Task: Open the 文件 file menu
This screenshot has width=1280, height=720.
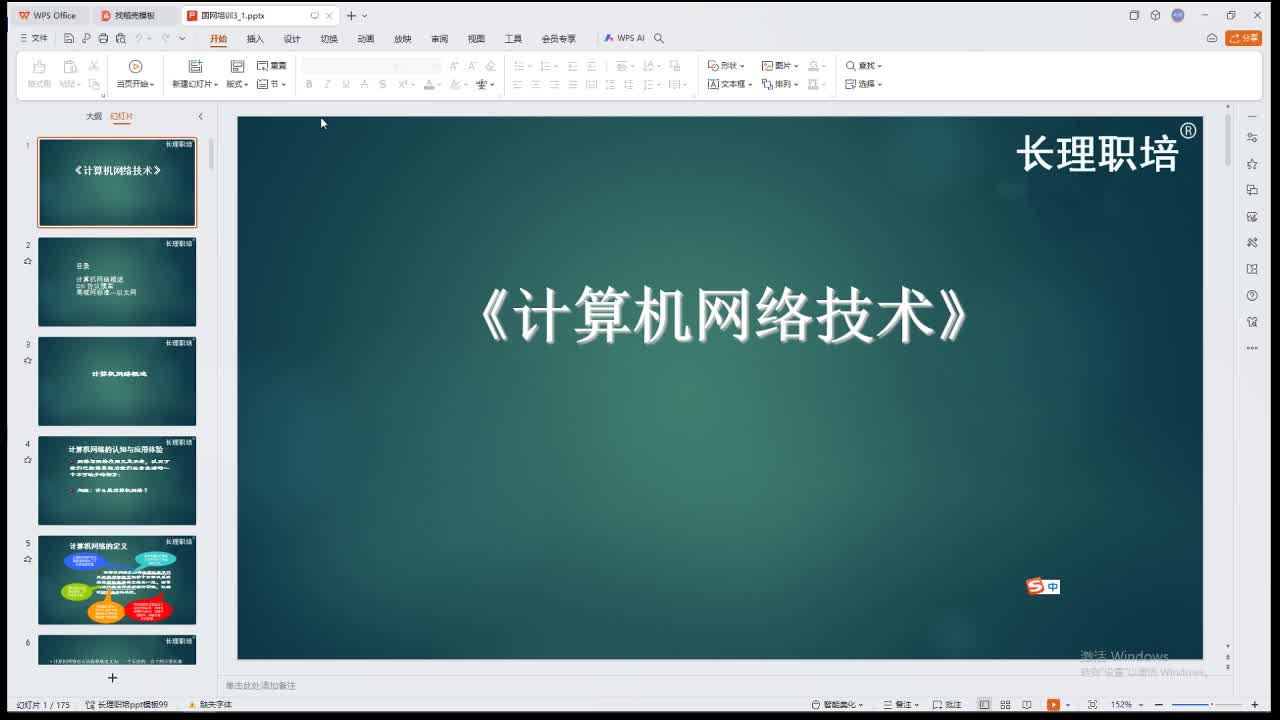Action: pos(35,38)
